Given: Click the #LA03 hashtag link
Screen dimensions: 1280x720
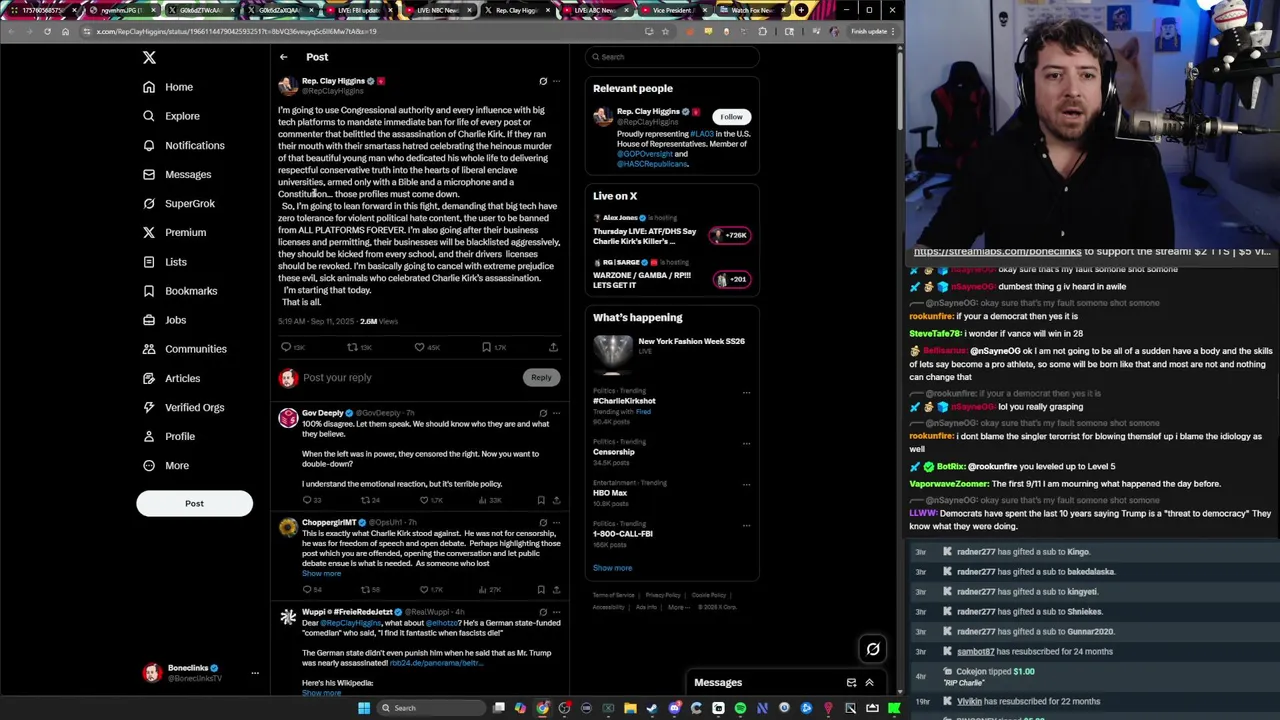Looking at the screenshot, I should (x=702, y=134).
